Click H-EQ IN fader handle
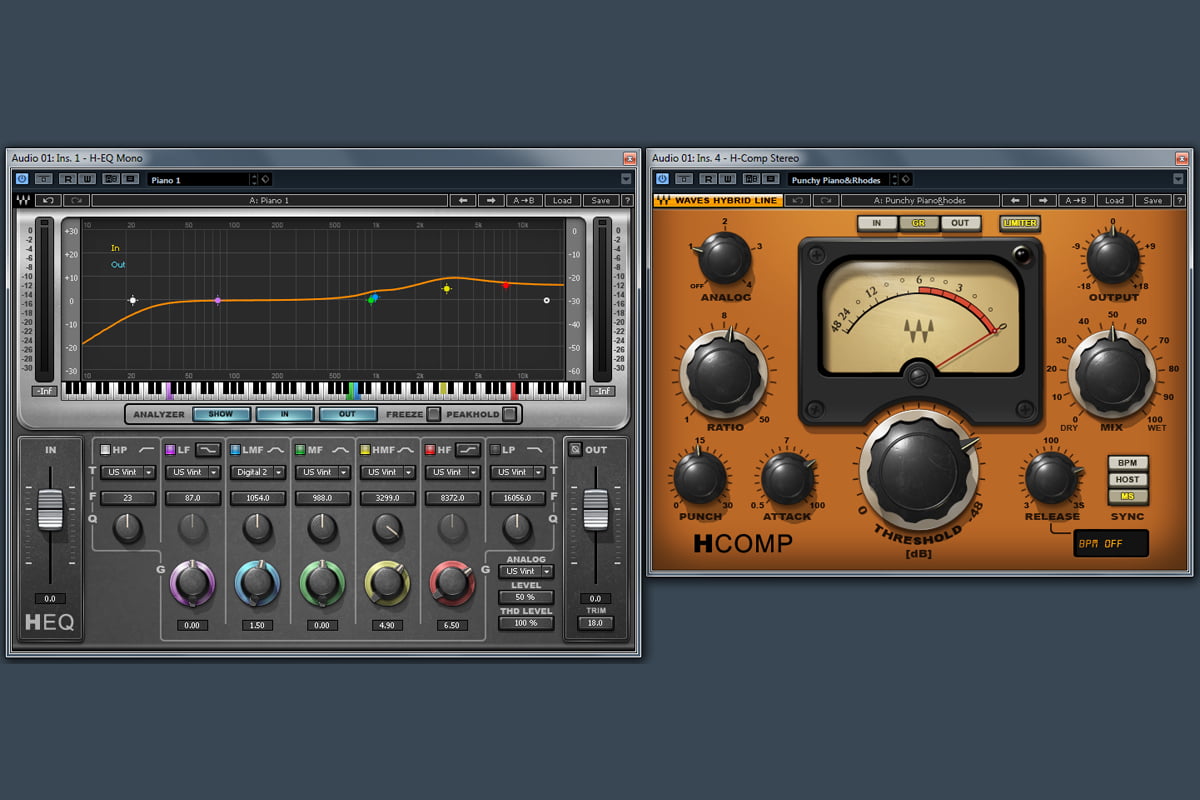 50,510
